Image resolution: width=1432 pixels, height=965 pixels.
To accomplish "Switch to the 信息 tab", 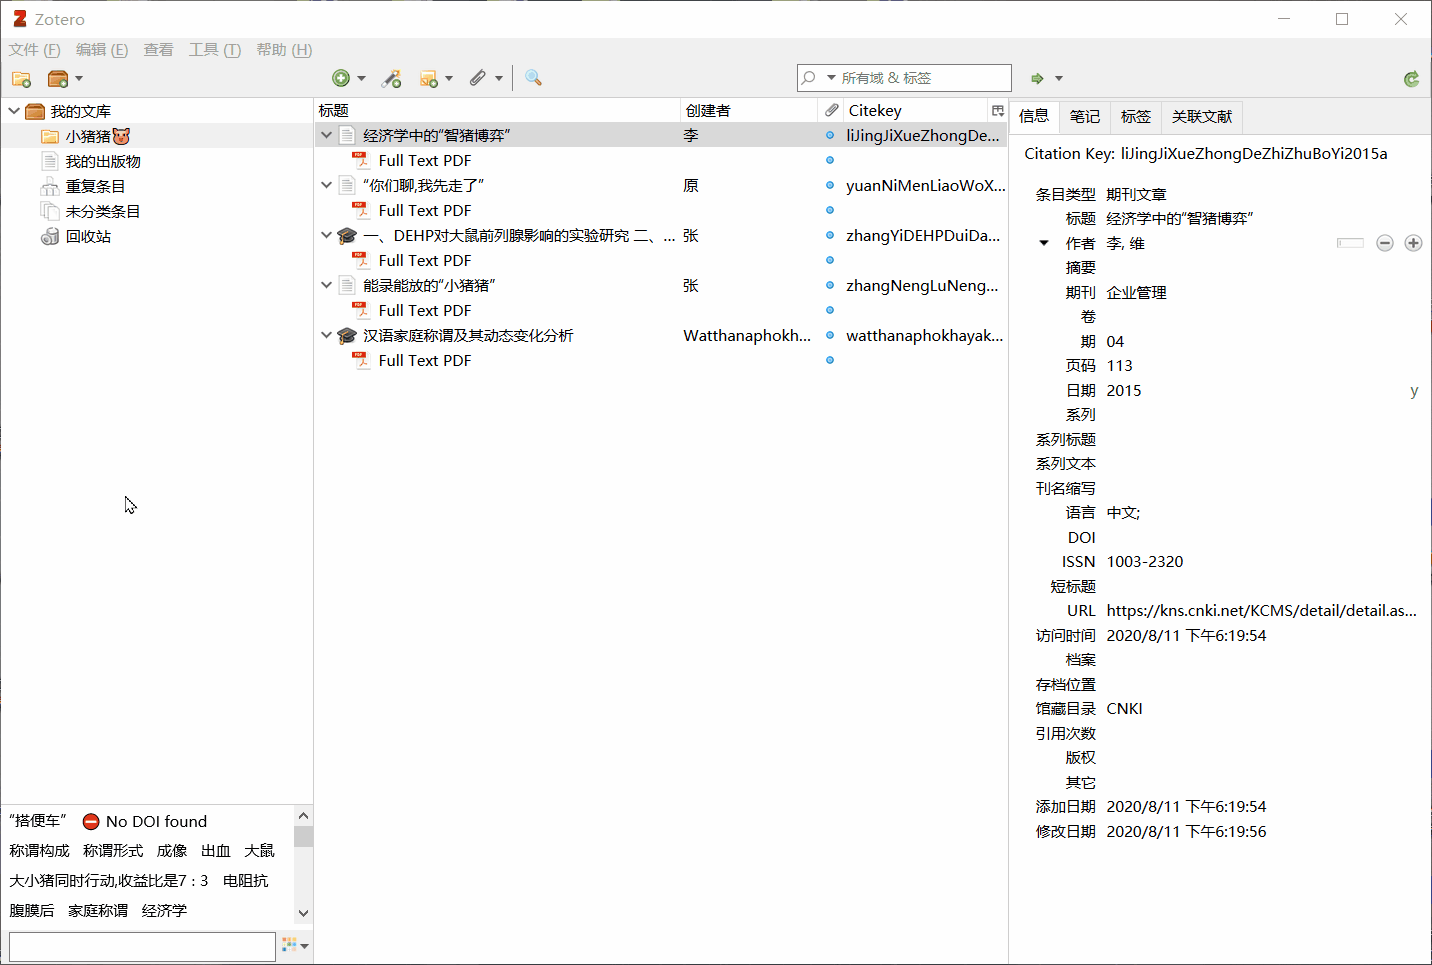I will [1033, 116].
